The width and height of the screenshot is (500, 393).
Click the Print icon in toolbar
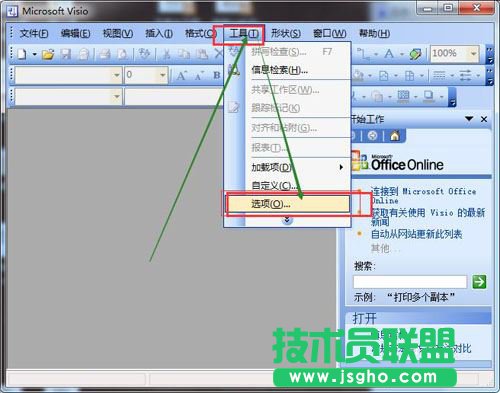tap(105, 54)
